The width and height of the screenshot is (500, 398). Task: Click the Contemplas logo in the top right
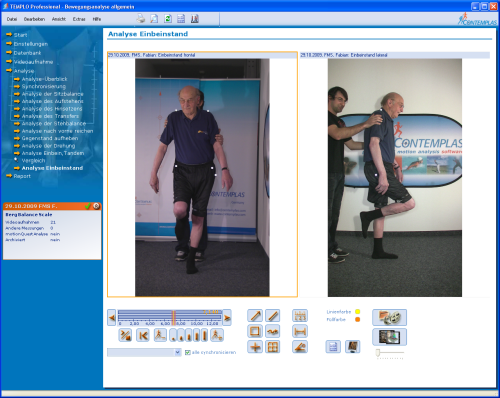pos(478,19)
